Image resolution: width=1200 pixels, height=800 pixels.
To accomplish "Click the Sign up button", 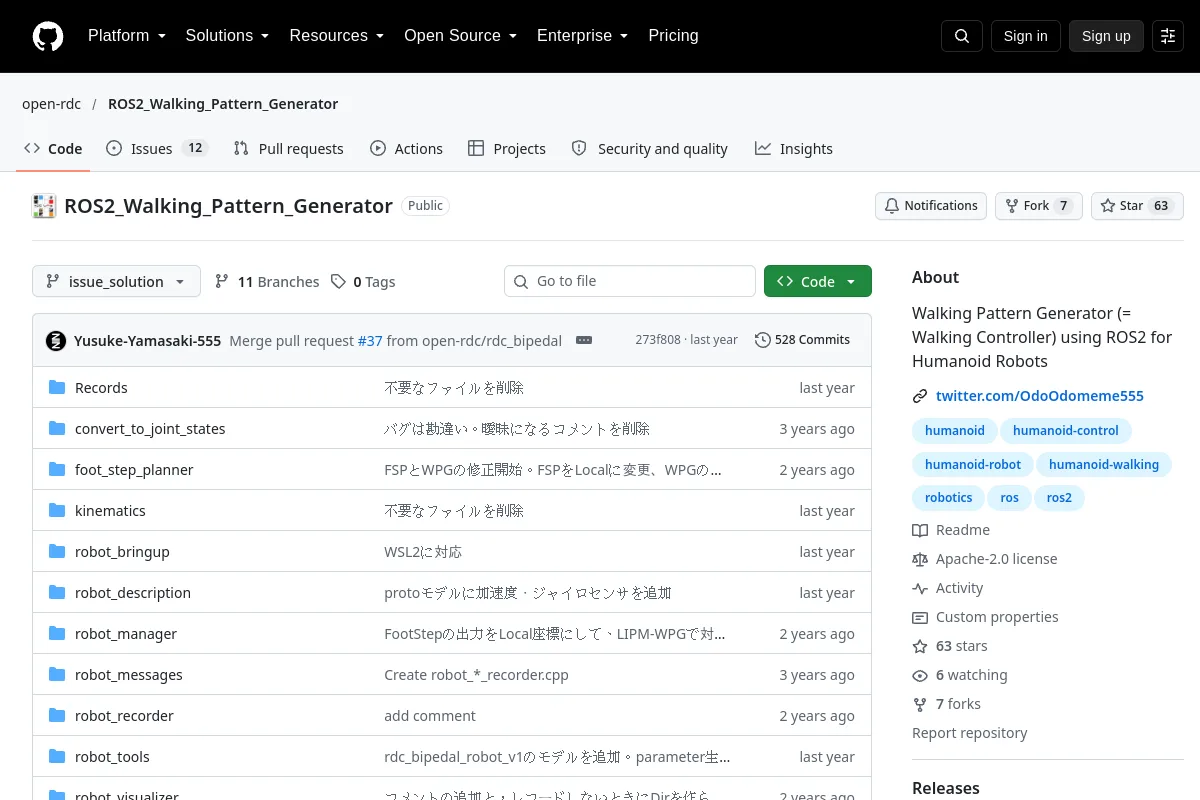I will 1106,36.
